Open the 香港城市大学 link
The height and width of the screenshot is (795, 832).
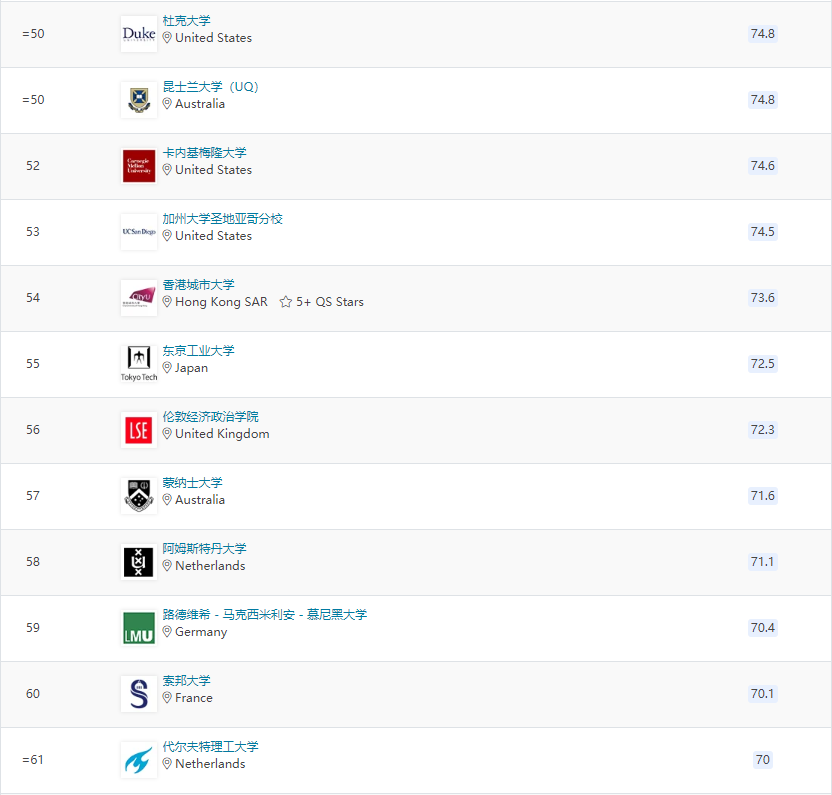(199, 285)
